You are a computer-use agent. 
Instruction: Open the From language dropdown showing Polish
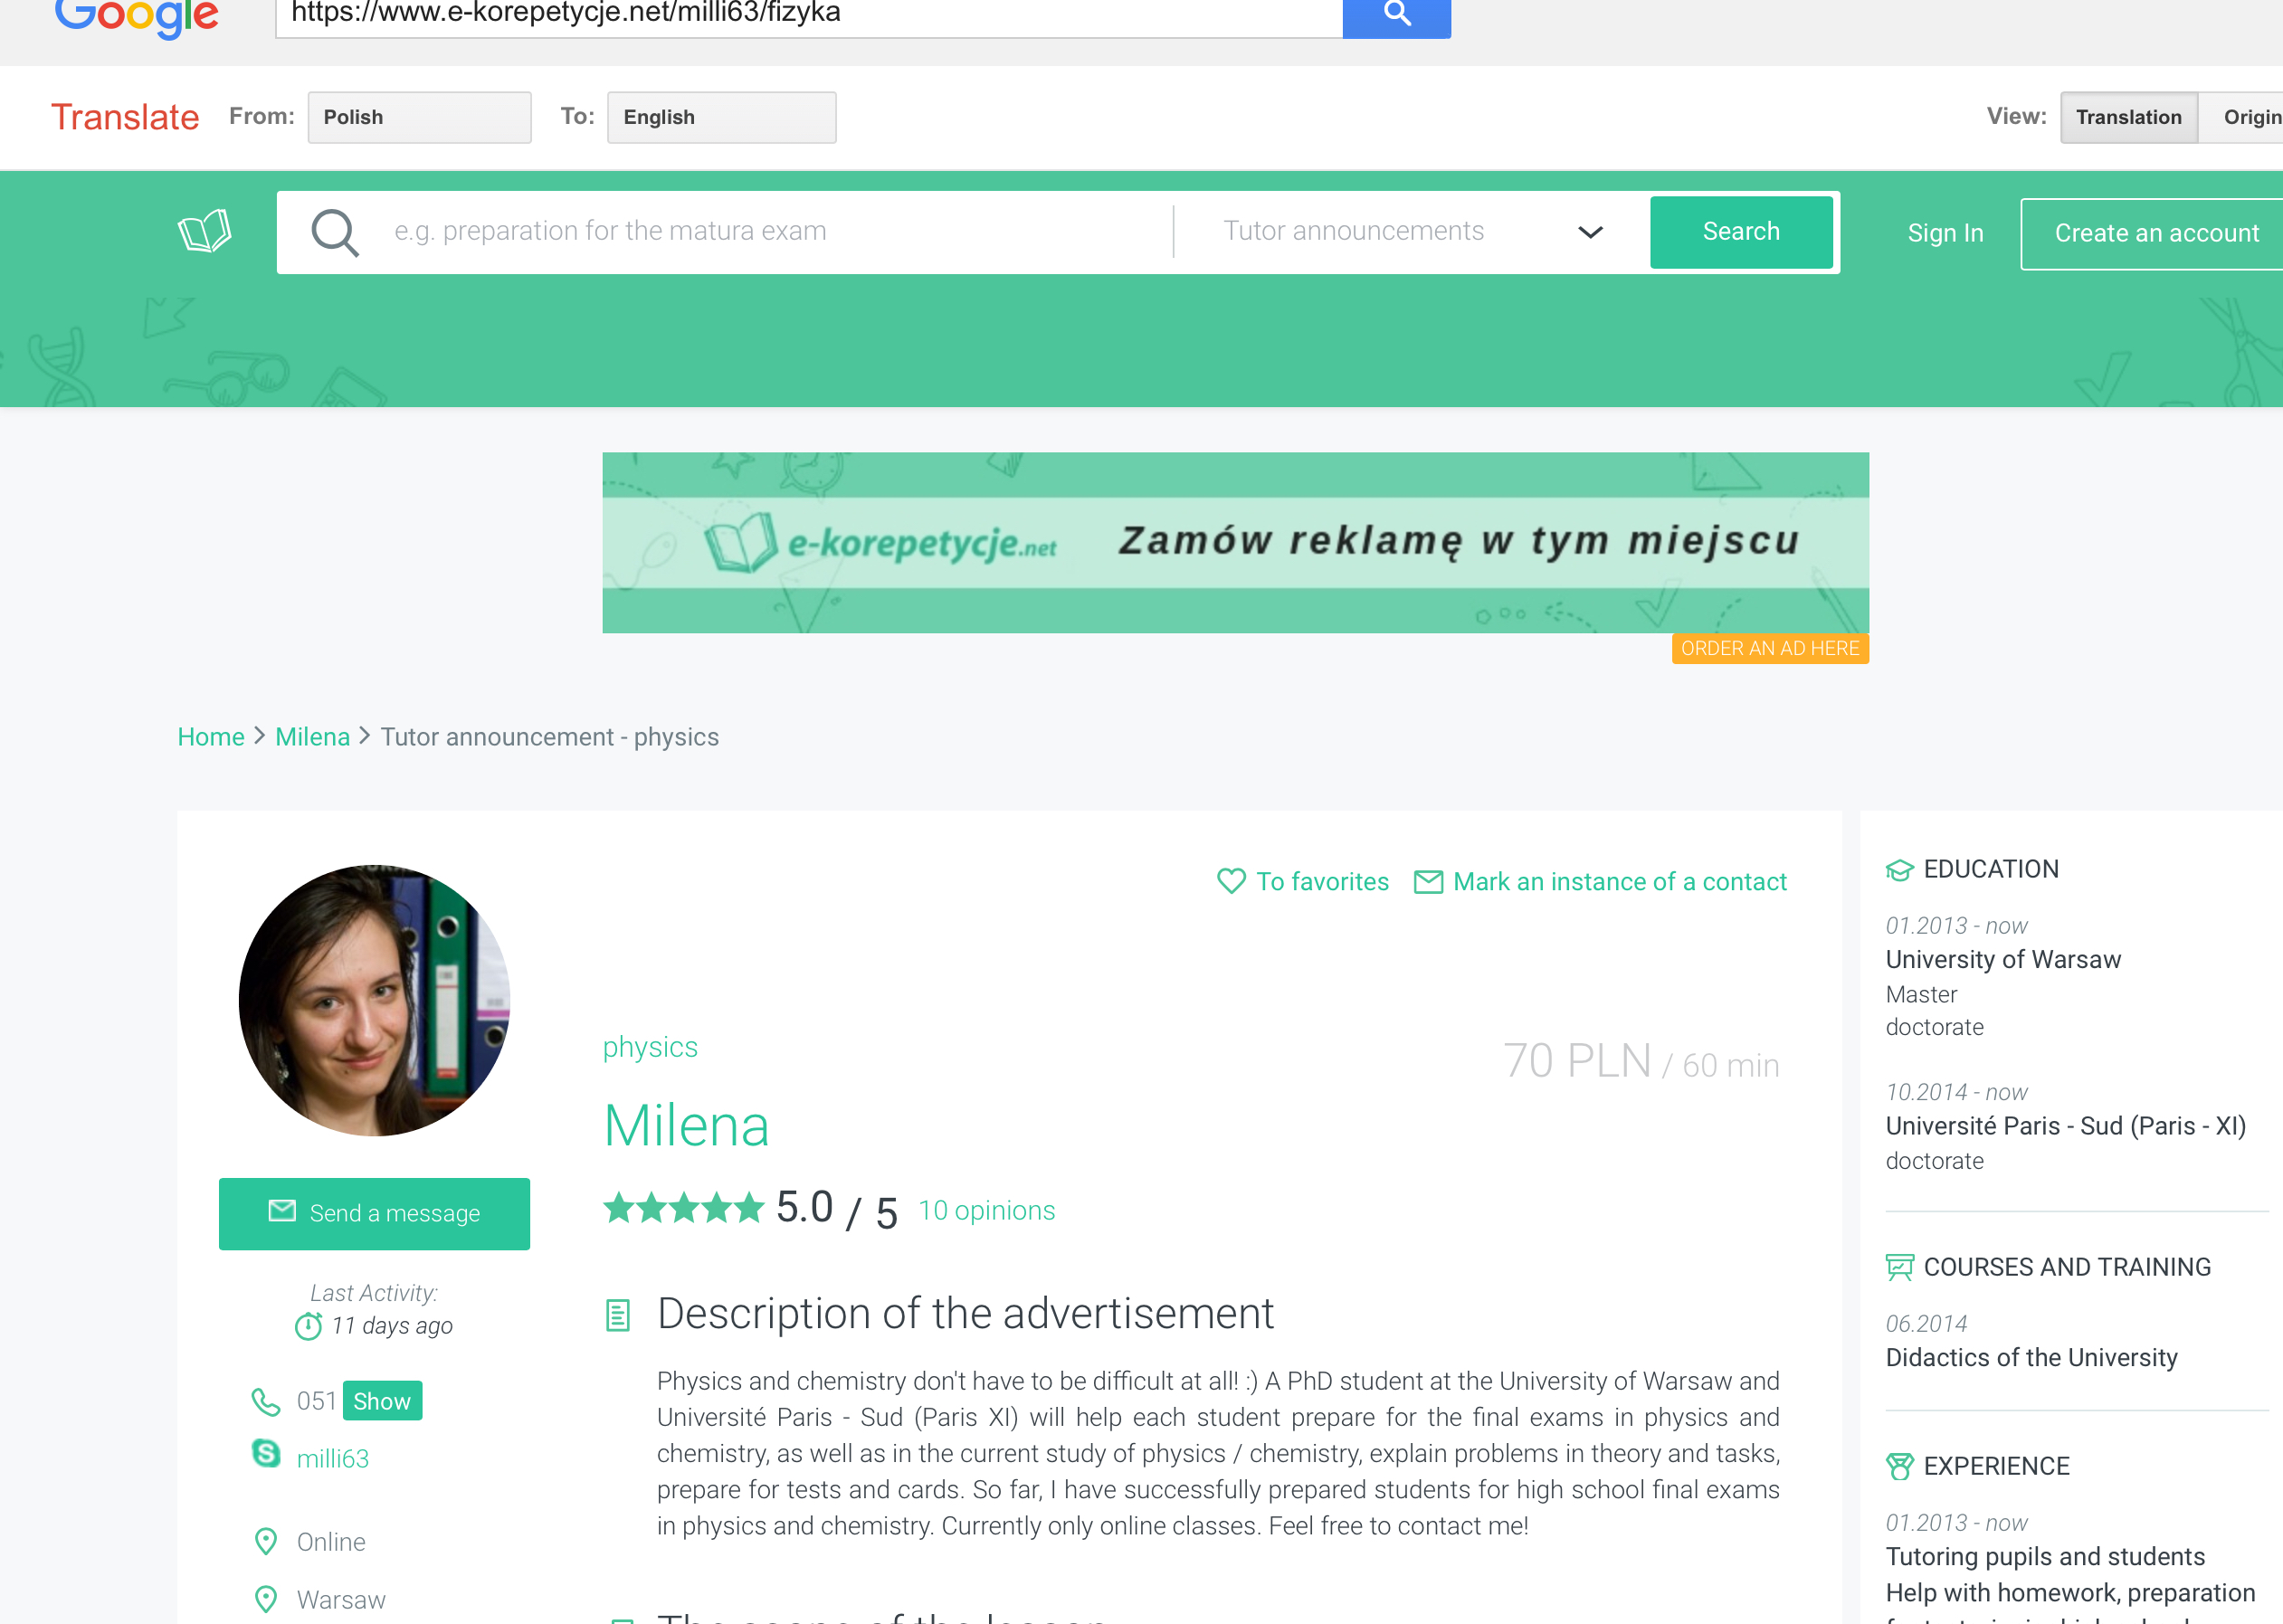click(x=420, y=118)
